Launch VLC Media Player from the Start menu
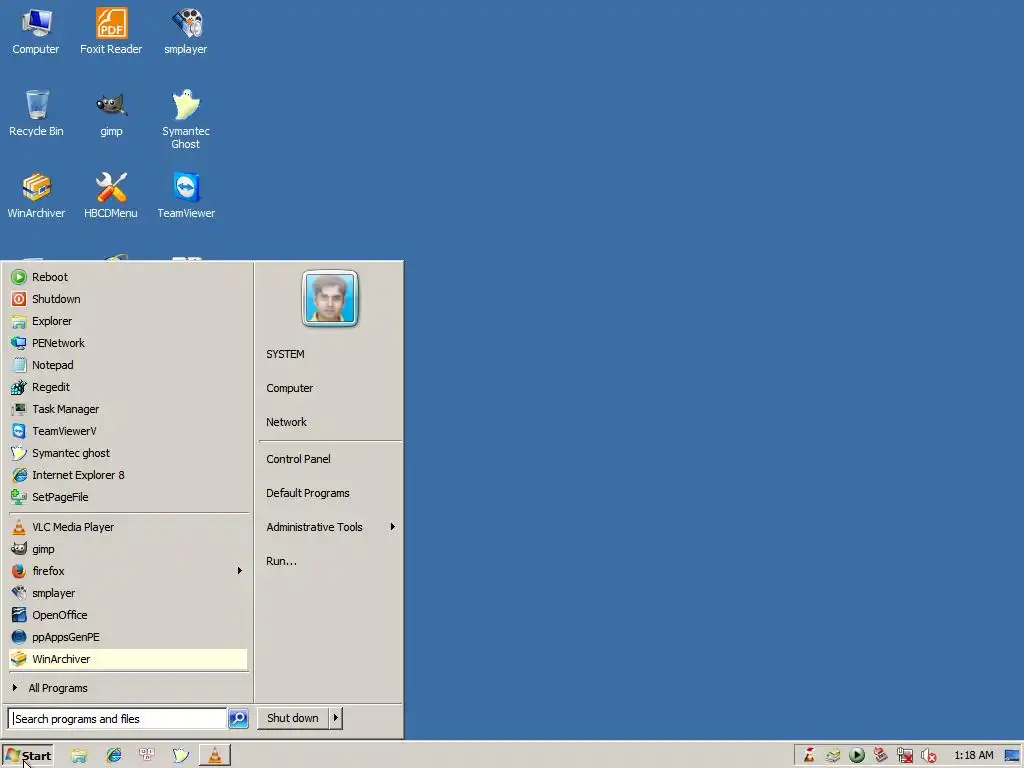This screenshot has height=768, width=1024. tap(128, 527)
